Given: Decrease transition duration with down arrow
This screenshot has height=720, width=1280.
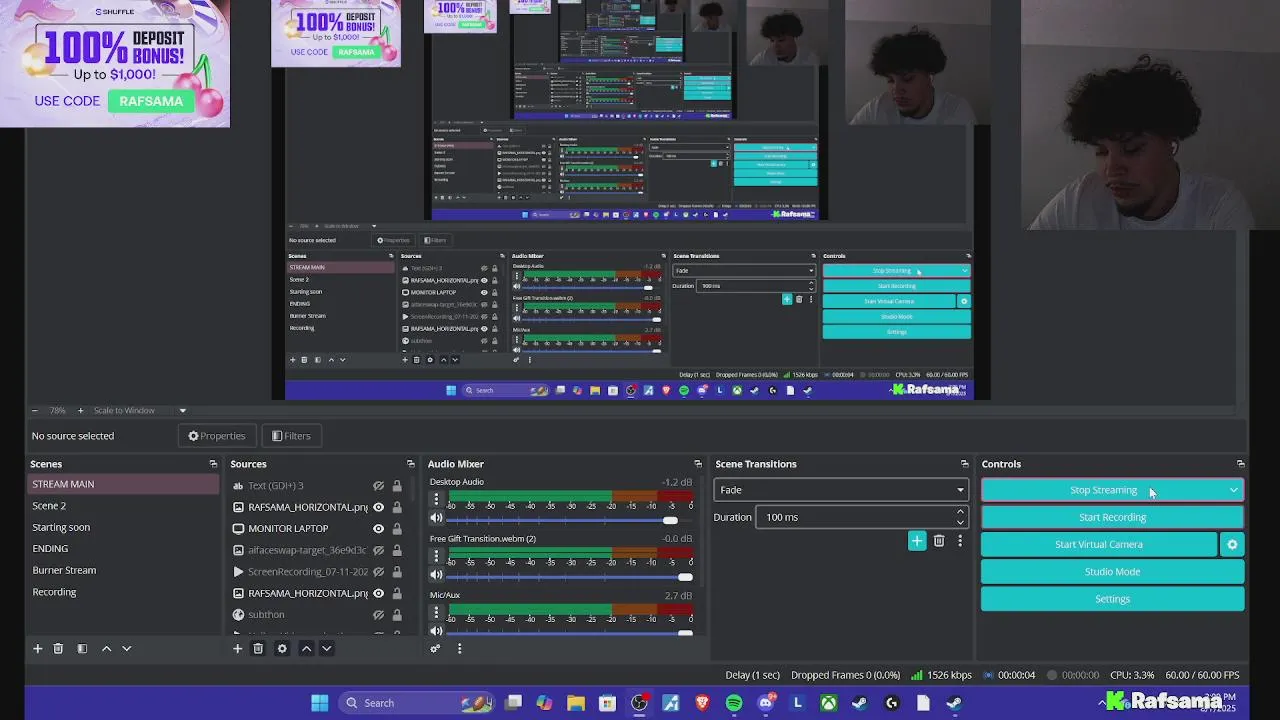Looking at the screenshot, I should point(960,522).
